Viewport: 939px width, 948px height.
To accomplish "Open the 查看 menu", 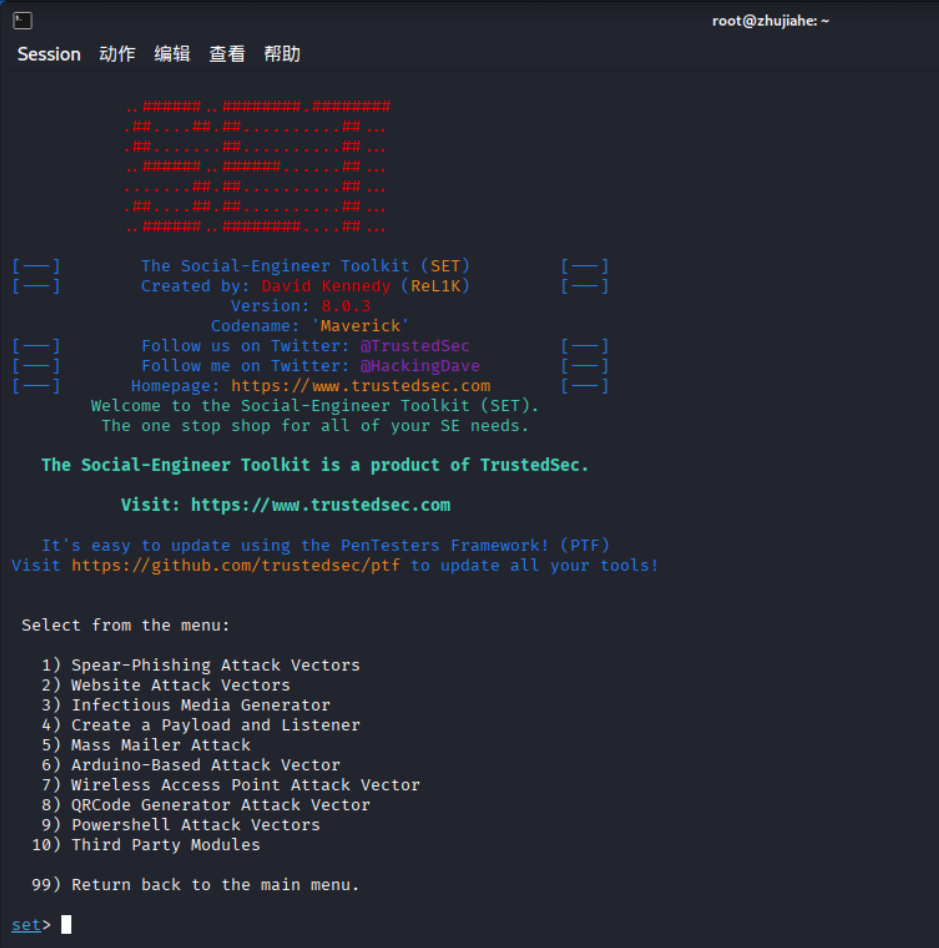I will tap(227, 54).
